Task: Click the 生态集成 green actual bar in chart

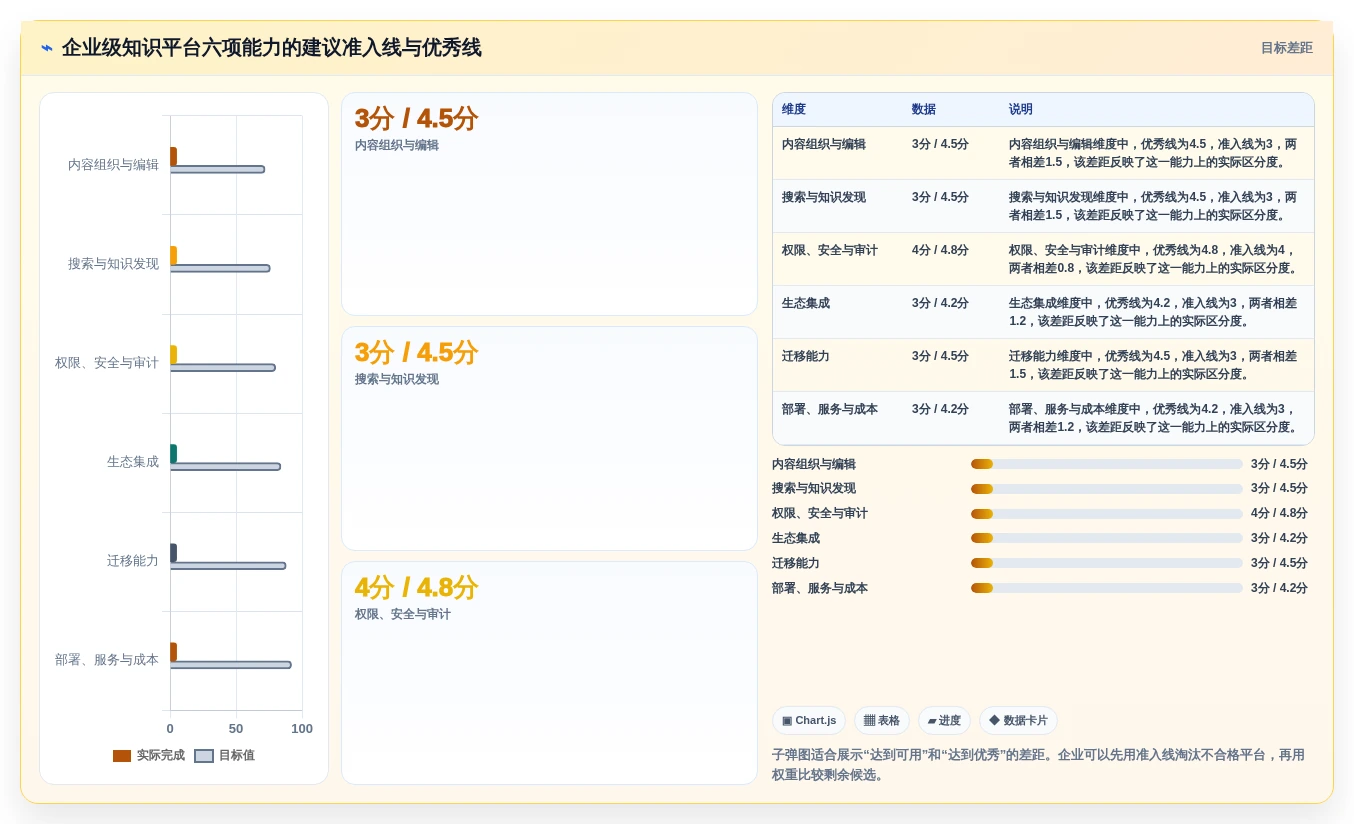Action: click(x=173, y=454)
